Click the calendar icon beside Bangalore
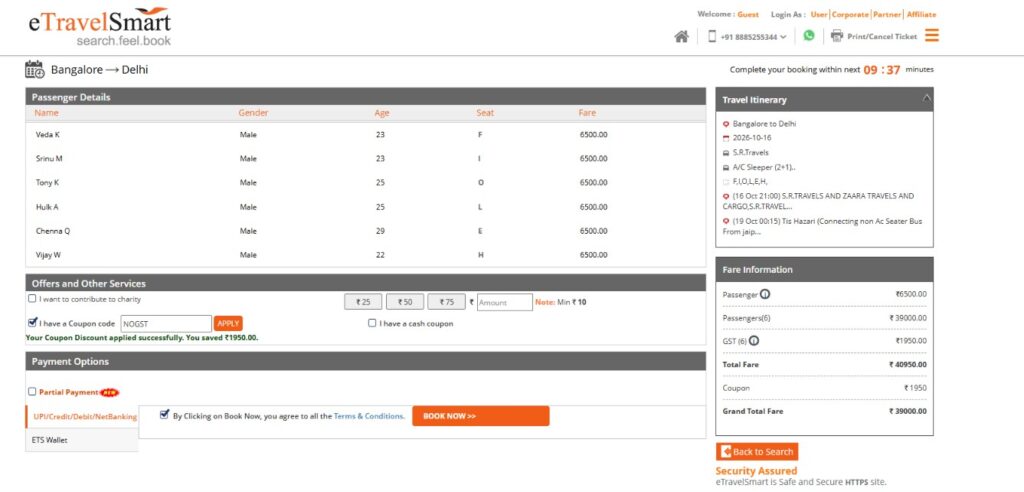Viewport: 1024px width, 492px height. point(34,69)
